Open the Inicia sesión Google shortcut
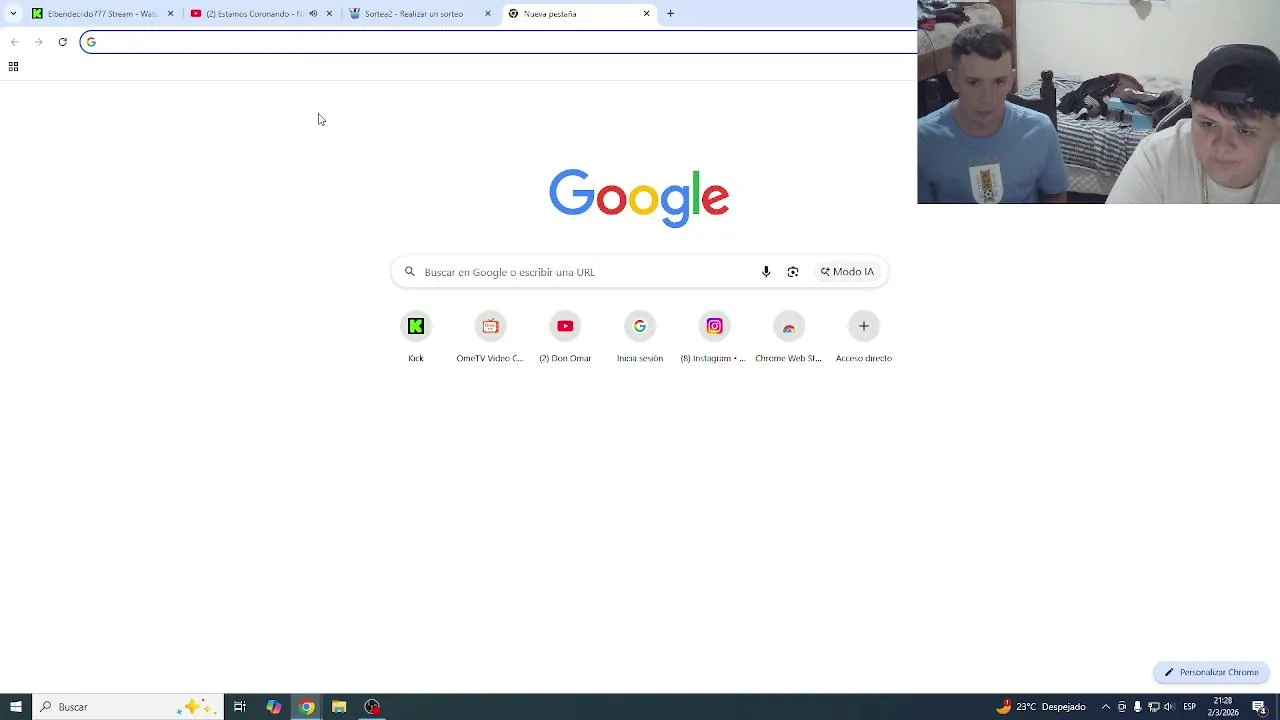 tap(640, 337)
